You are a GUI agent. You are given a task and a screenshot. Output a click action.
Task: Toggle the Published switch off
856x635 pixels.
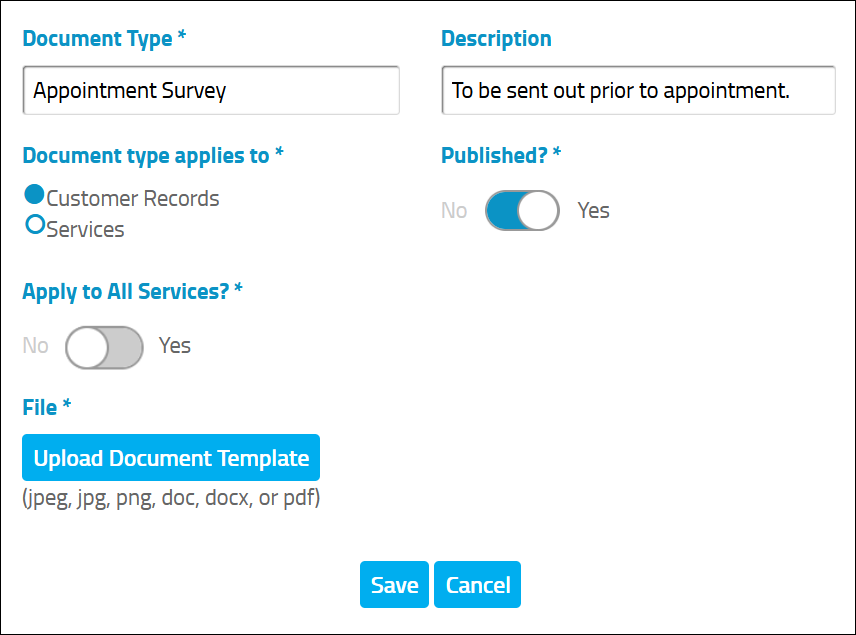pos(522,210)
